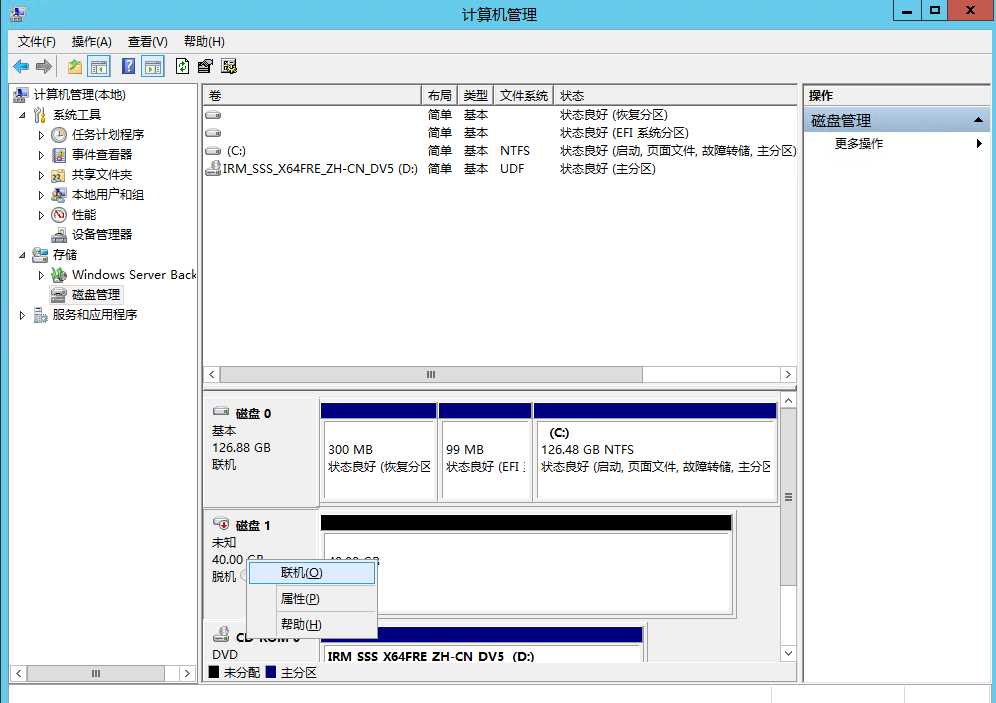The height and width of the screenshot is (703, 996).
Task: Choose 帮助(H) in the context menu
Action: click(x=311, y=624)
